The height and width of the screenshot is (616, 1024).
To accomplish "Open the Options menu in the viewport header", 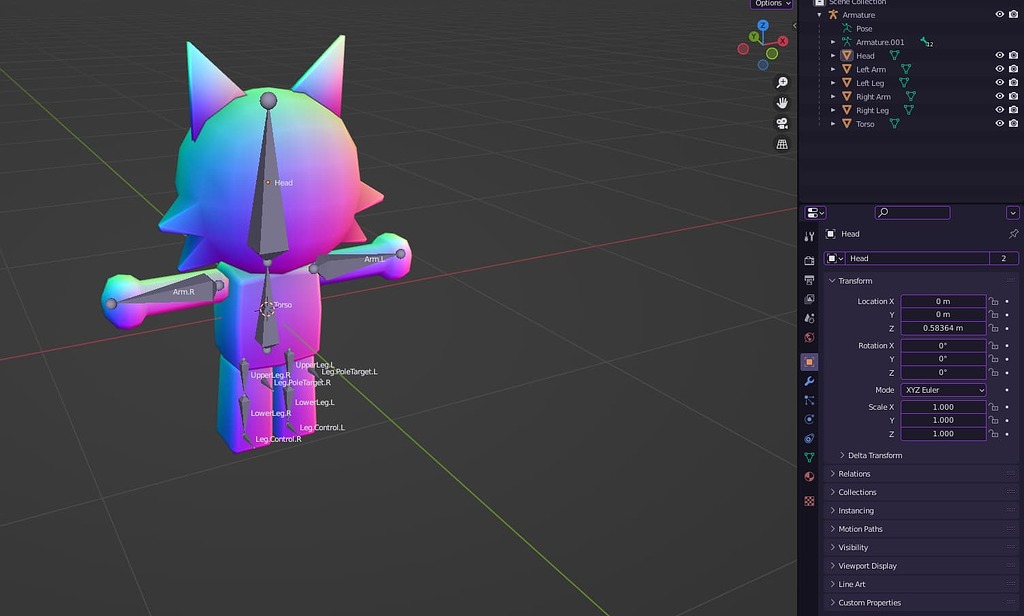I will coord(770,4).
